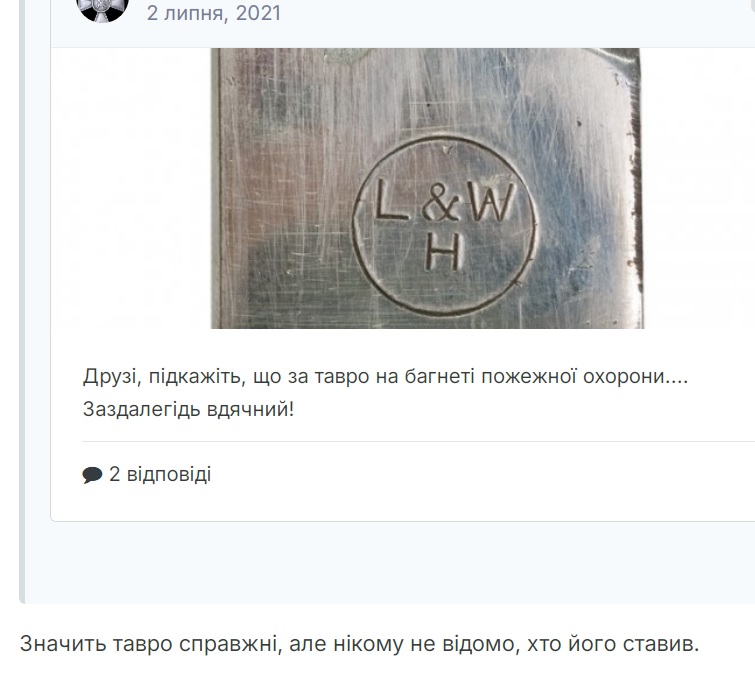Click the word пожежної in the post
The image size is (755, 678).
[529, 377]
